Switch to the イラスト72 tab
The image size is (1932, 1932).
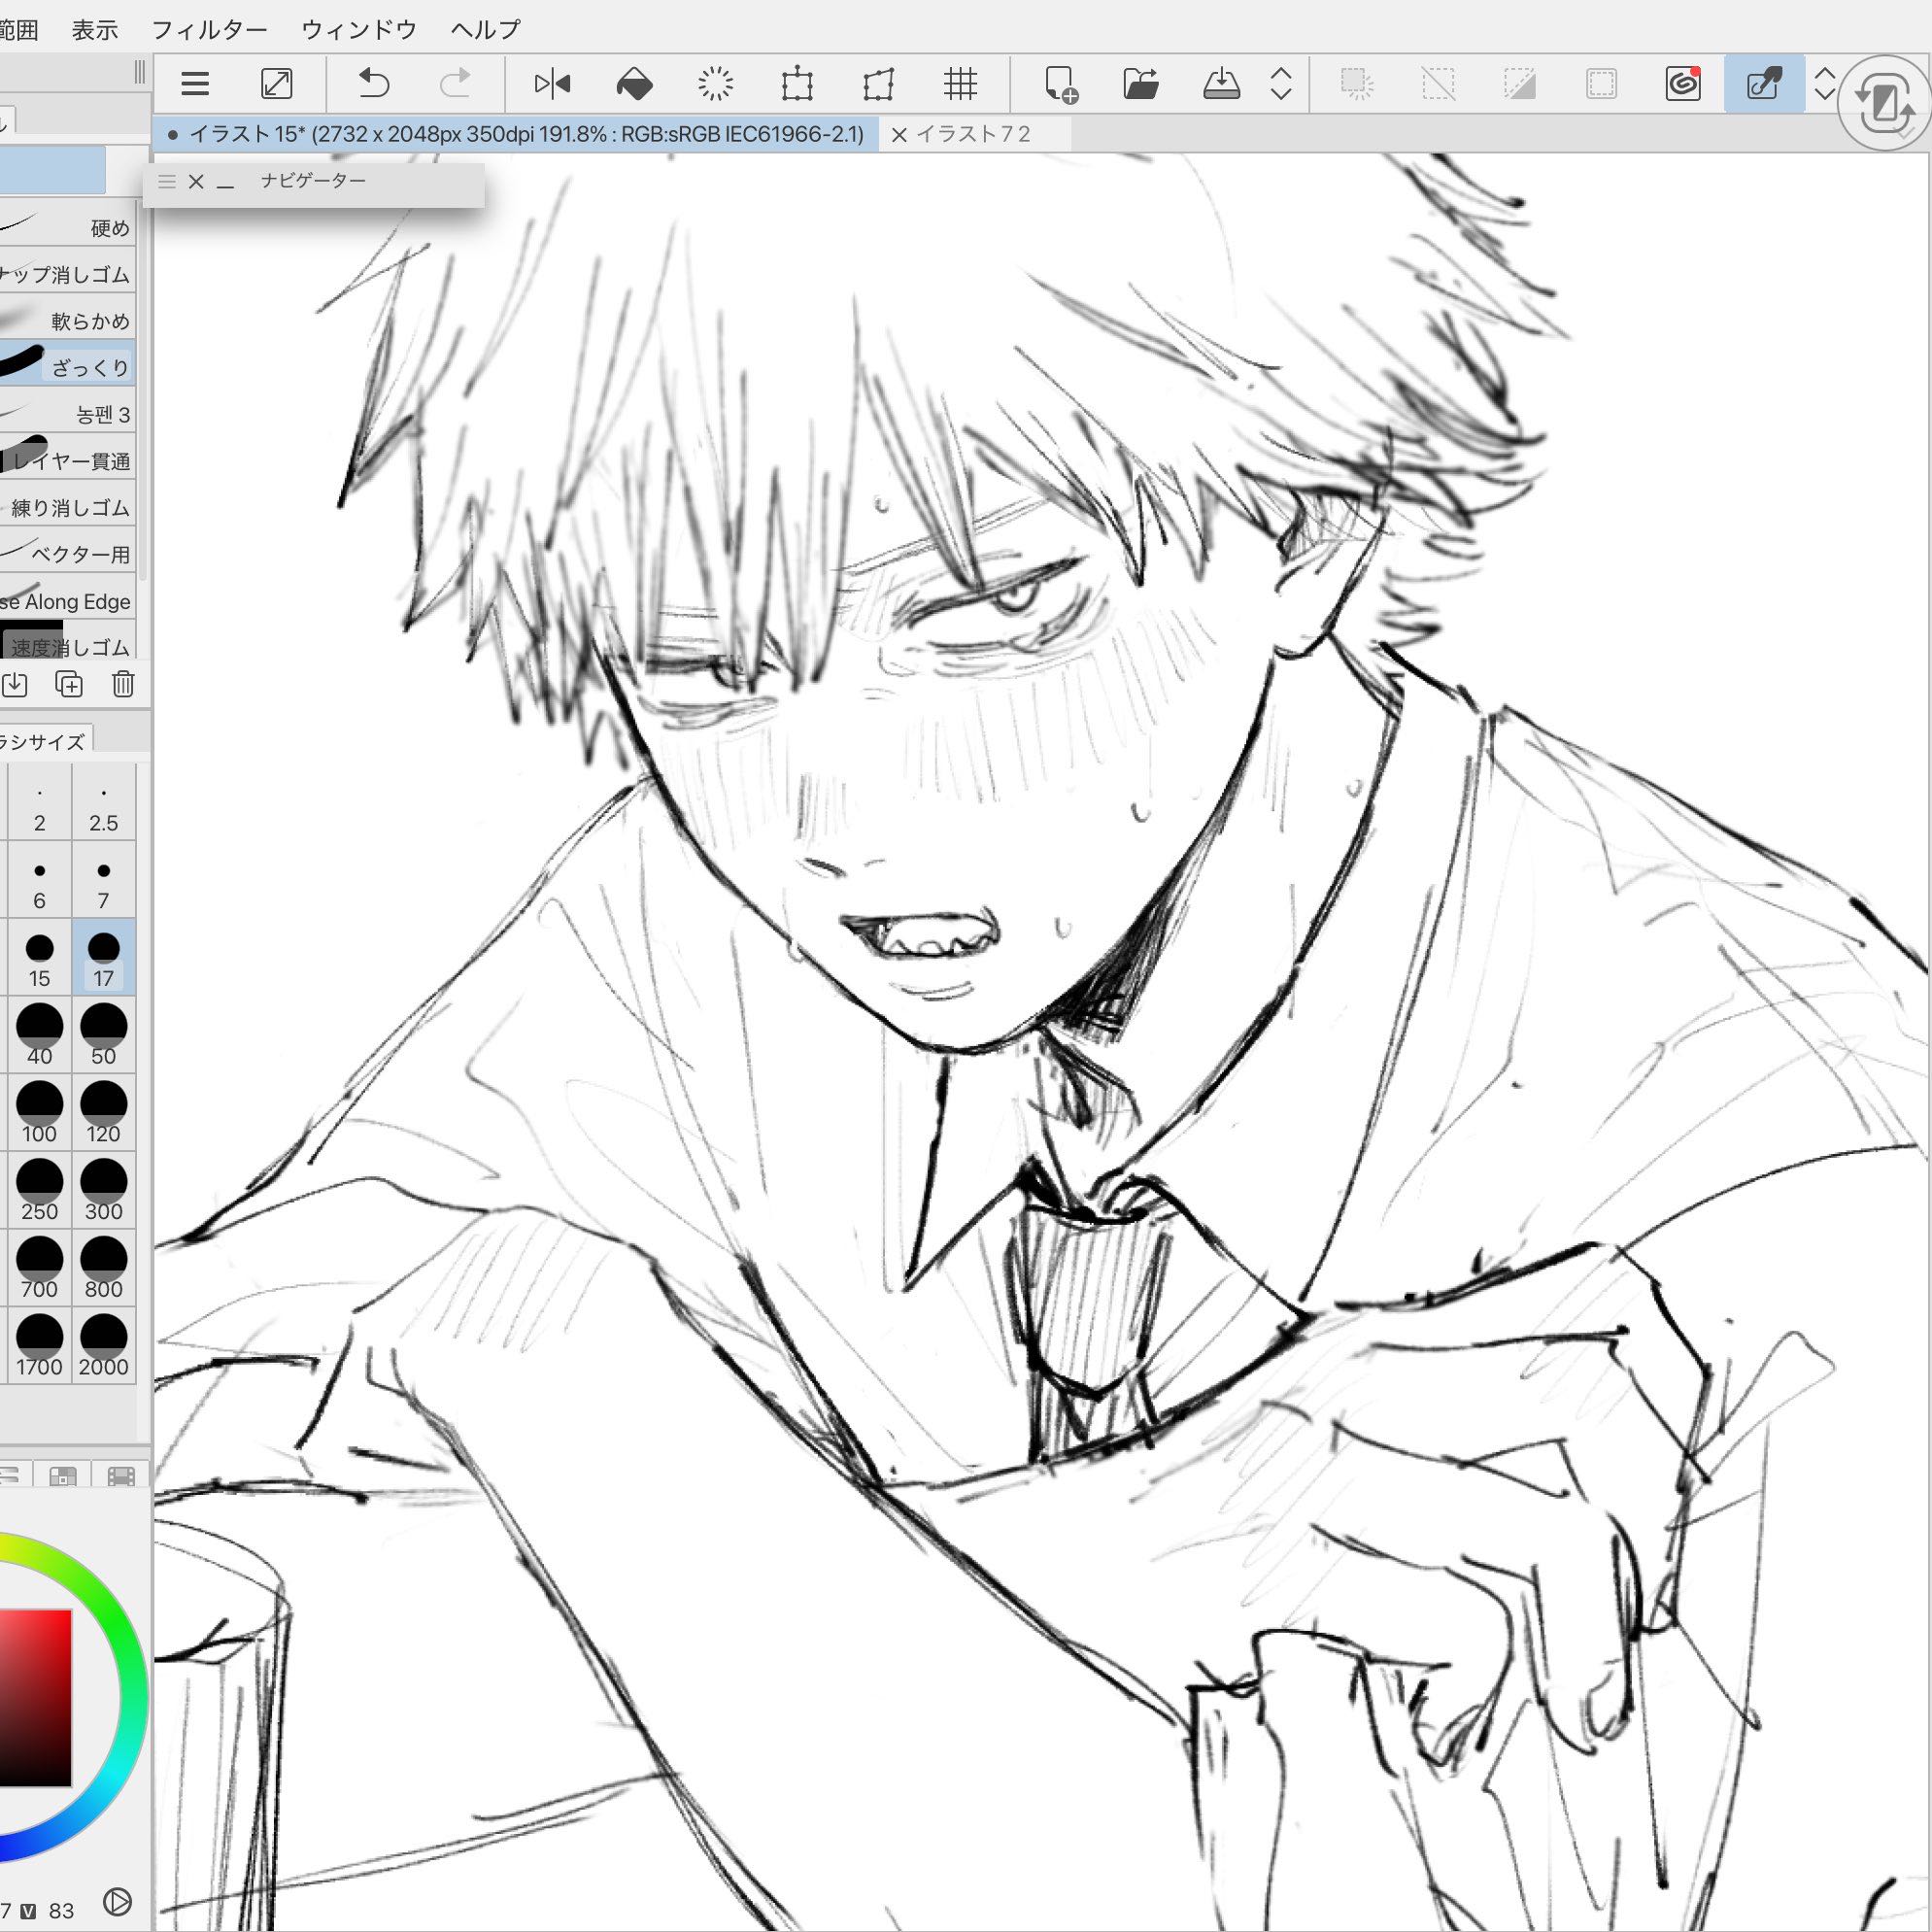[972, 134]
